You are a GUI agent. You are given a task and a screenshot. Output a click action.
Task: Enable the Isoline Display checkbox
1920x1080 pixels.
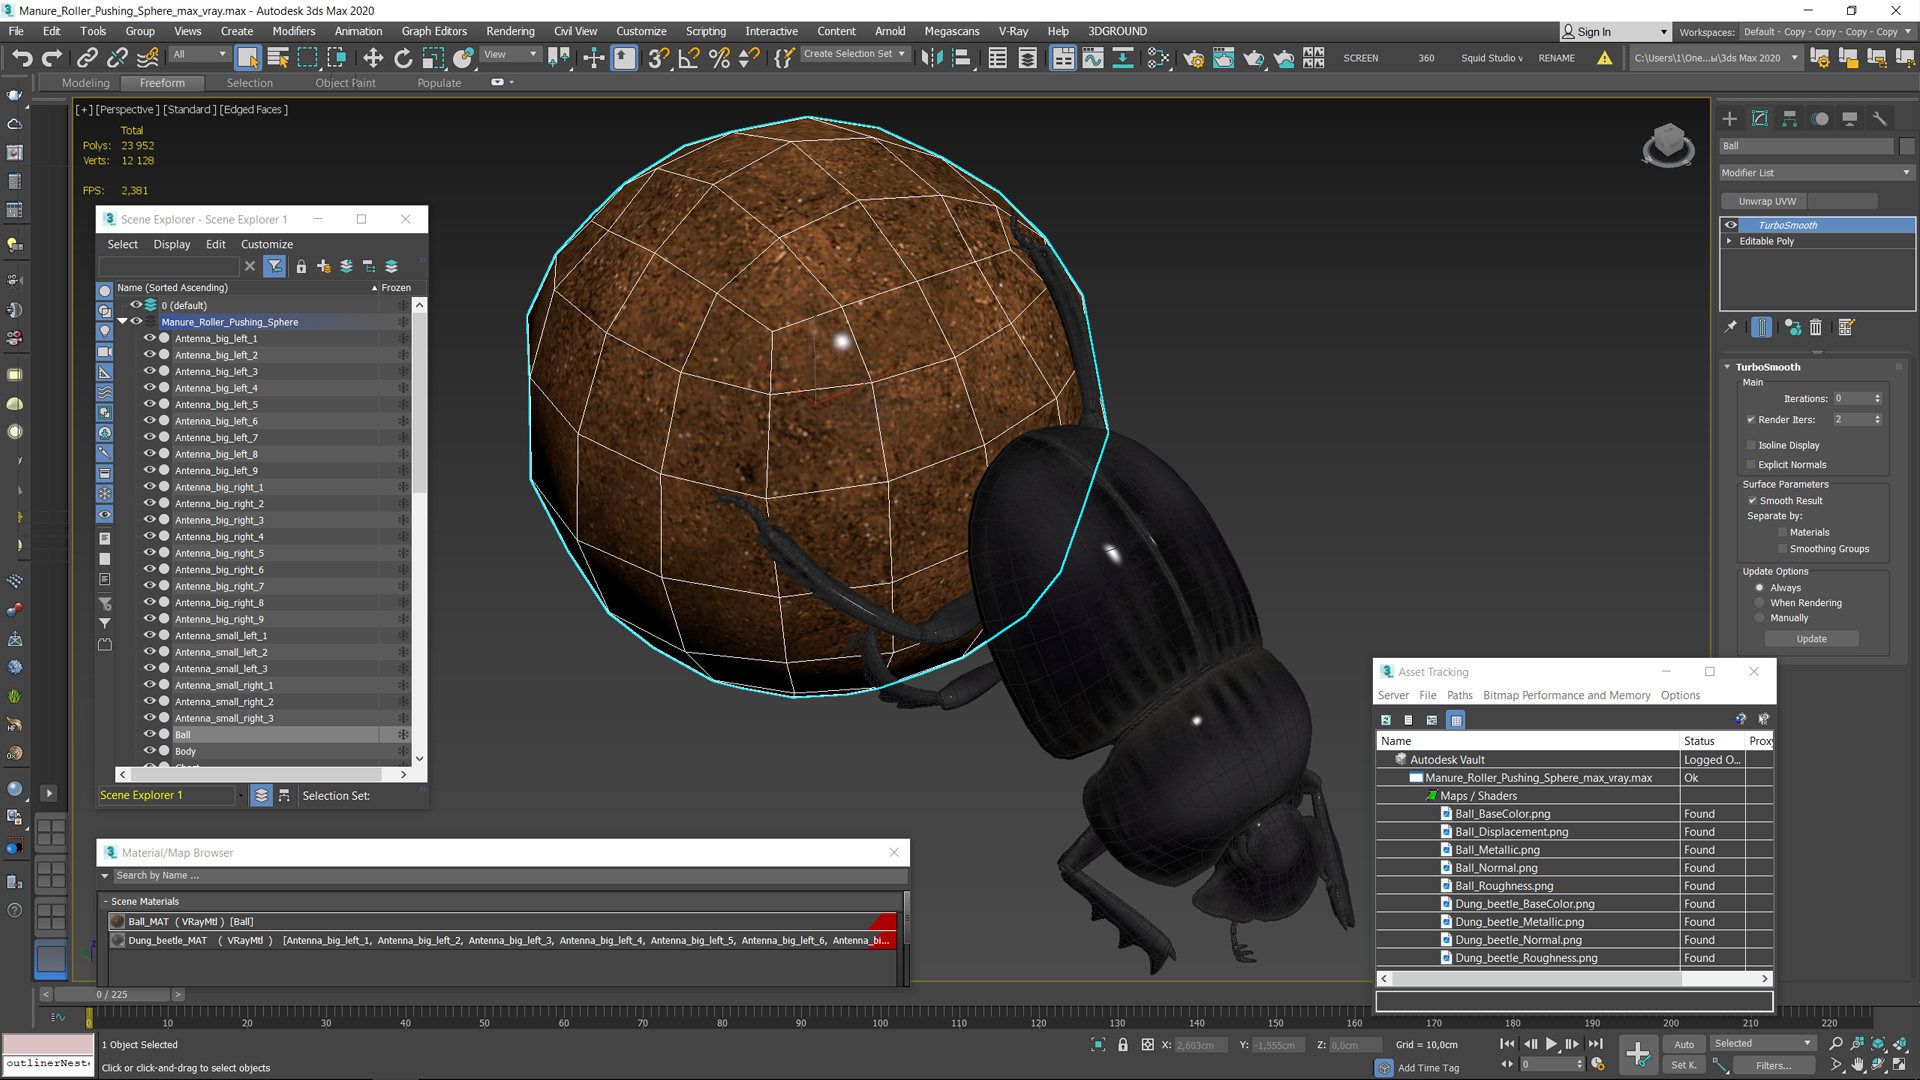pyautogui.click(x=1751, y=445)
